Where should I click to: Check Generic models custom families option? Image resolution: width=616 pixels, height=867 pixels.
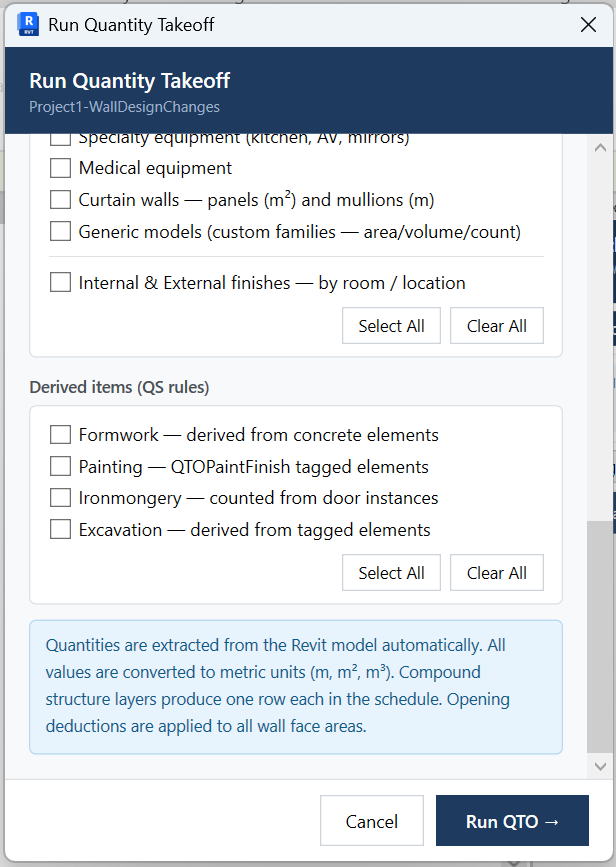[60, 231]
